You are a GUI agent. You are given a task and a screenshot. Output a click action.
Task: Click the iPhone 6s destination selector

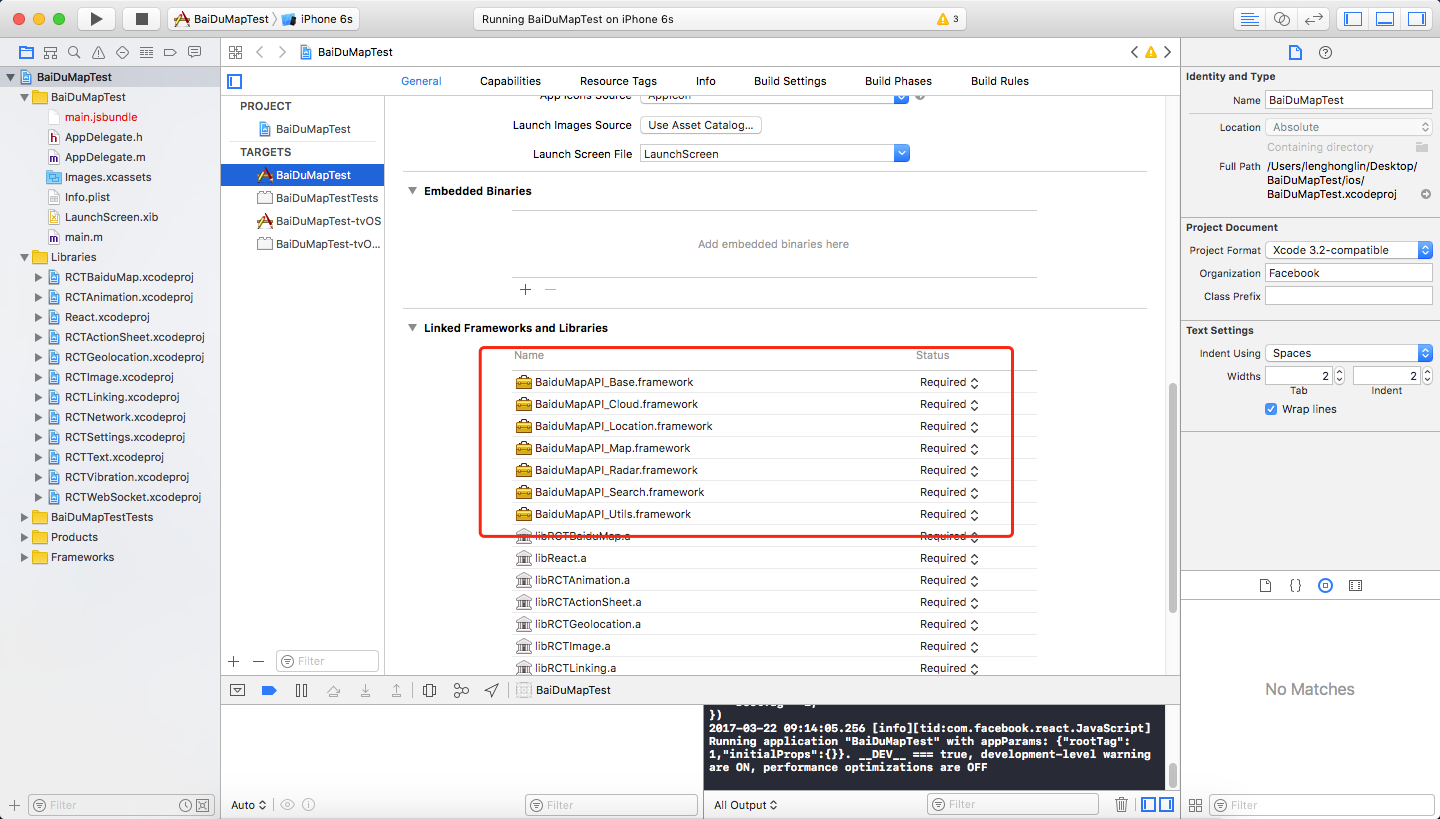click(318, 19)
